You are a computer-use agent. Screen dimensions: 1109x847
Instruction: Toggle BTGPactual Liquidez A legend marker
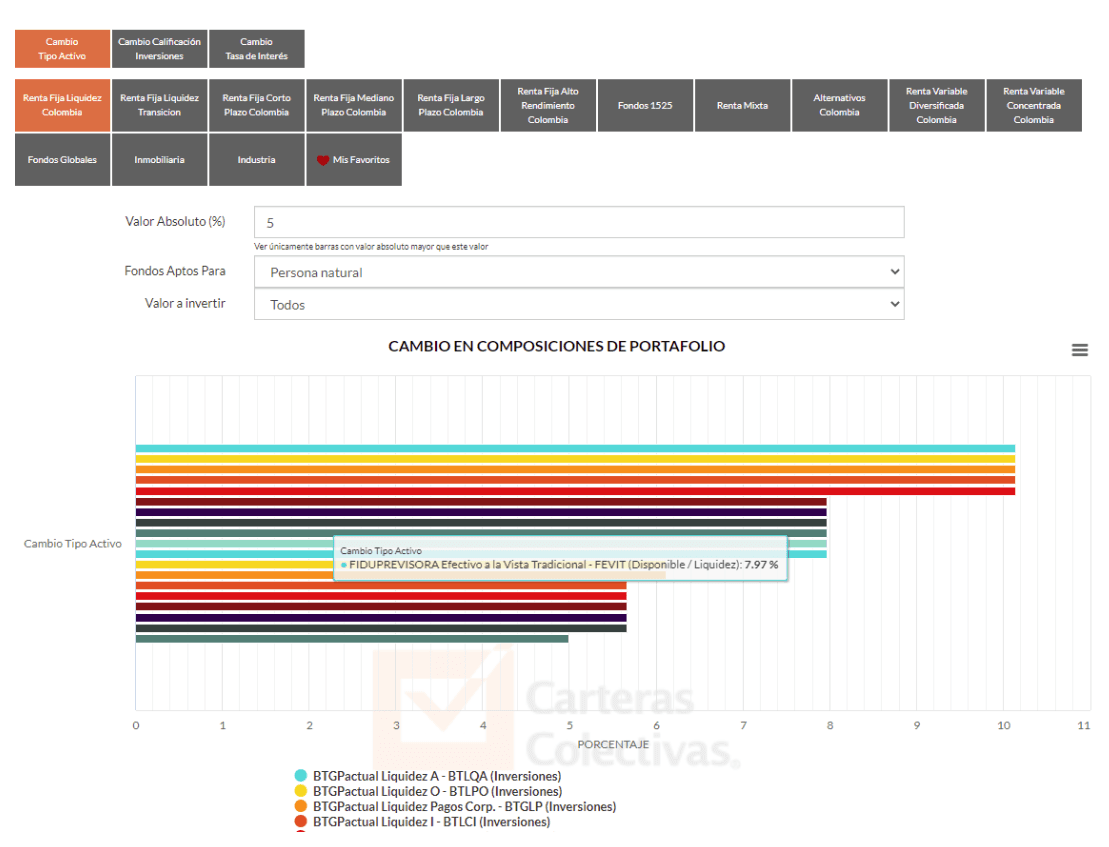coord(301,776)
